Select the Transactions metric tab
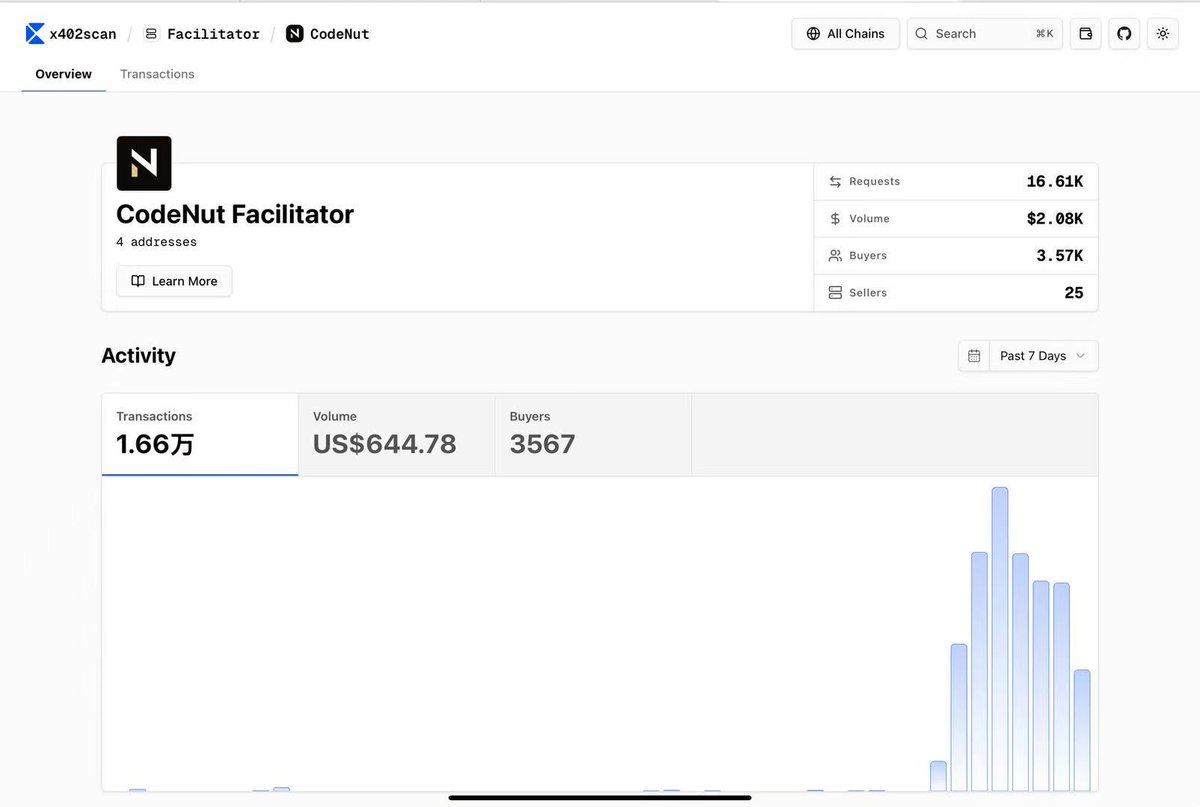 click(200, 435)
